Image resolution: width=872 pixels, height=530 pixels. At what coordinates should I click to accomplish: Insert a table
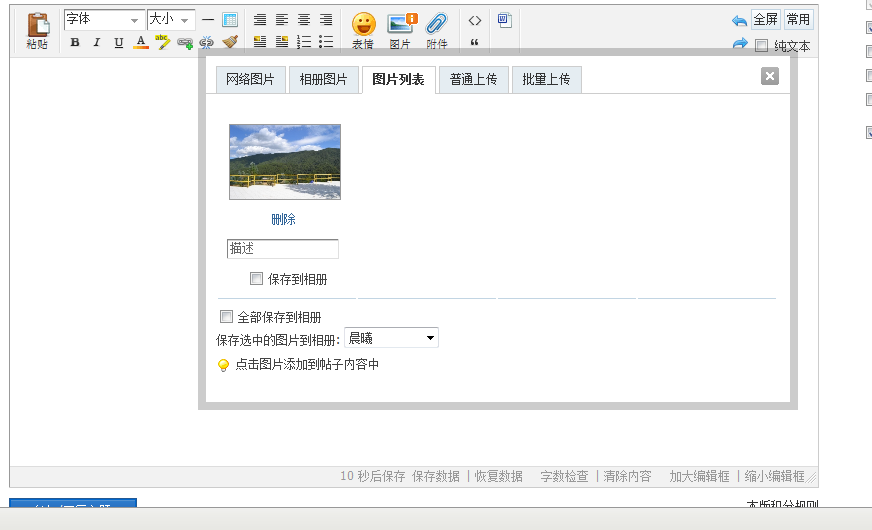click(x=230, y=20)
